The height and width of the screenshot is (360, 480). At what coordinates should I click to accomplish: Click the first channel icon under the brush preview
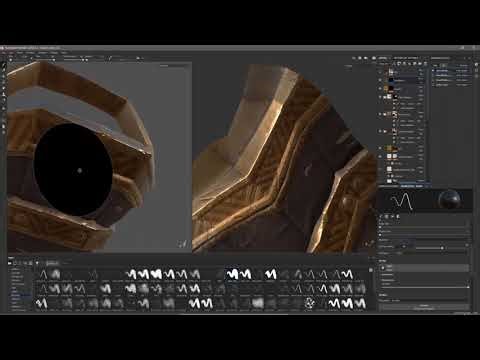382,216
